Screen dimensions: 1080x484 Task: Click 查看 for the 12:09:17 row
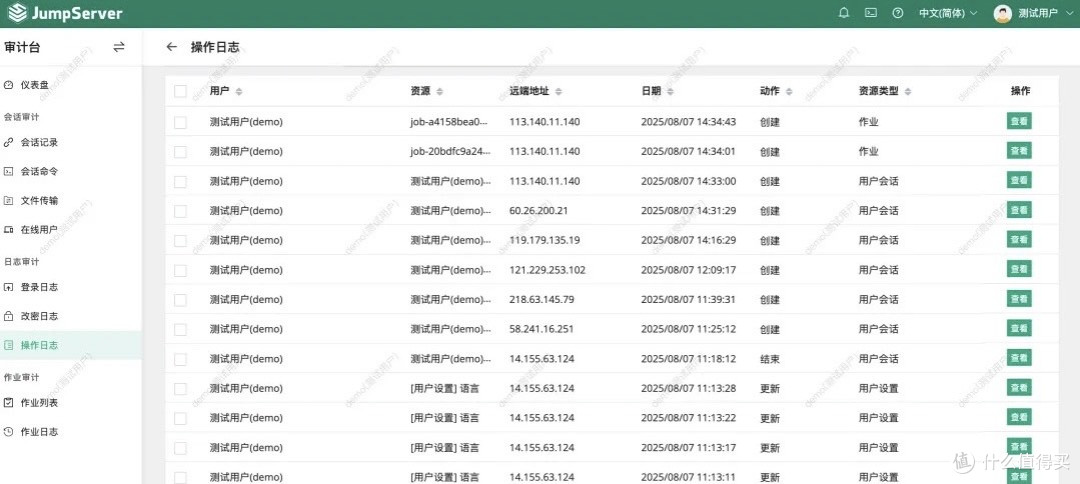point(1019,269)
